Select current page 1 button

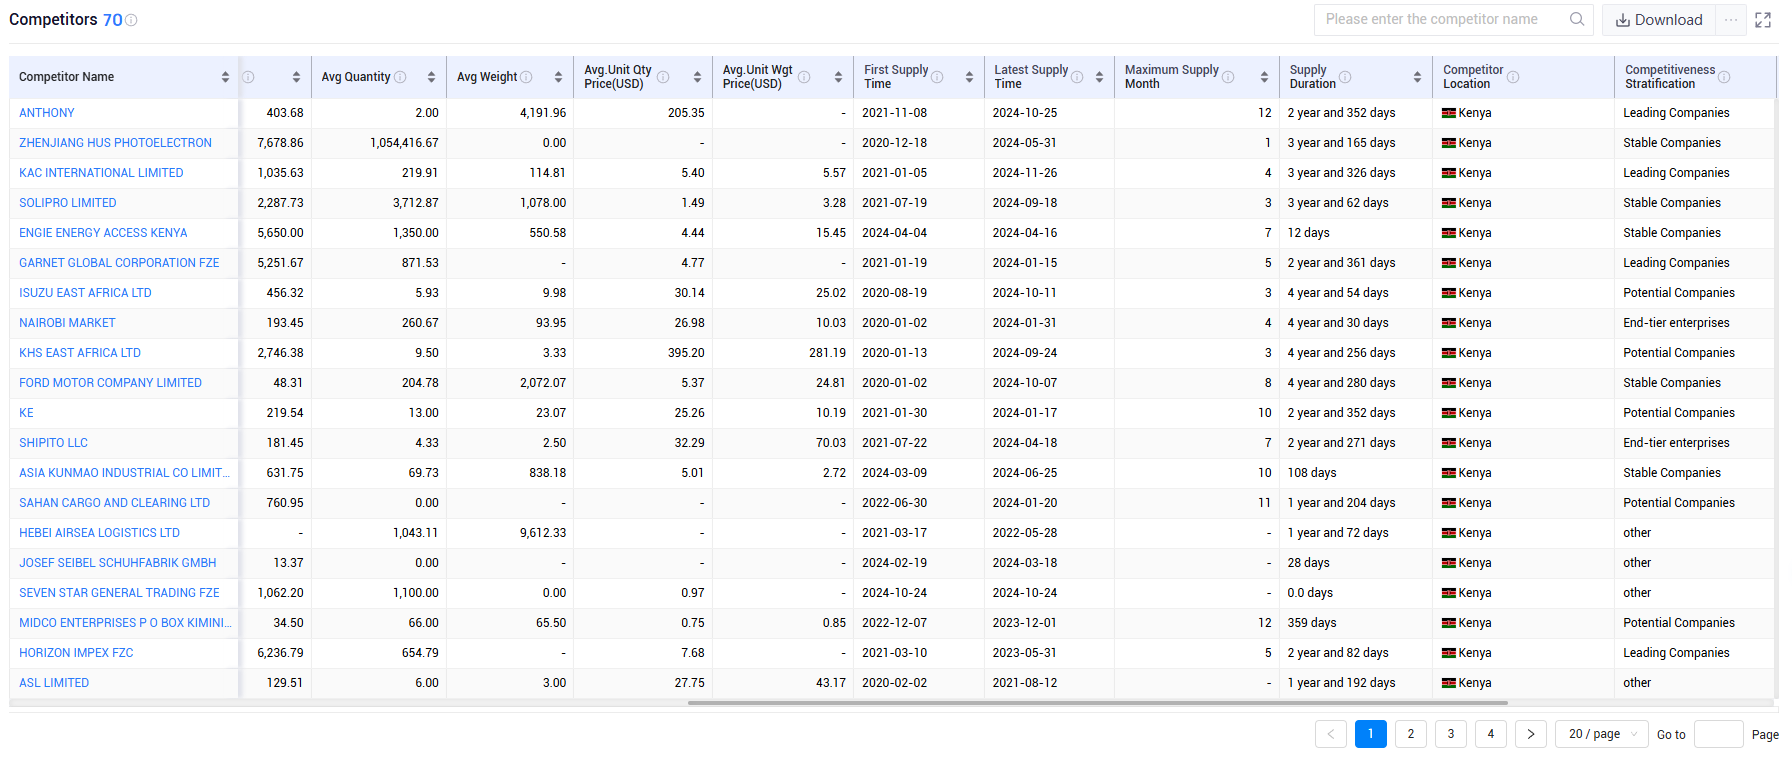pos(1371,734)
